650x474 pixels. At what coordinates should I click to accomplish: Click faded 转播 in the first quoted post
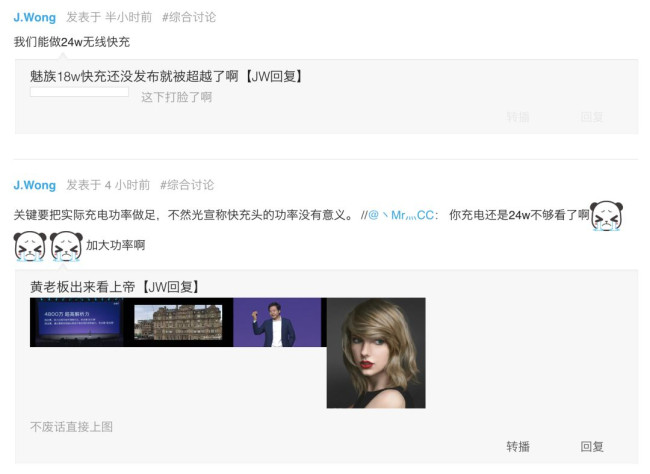pos(518,117)
